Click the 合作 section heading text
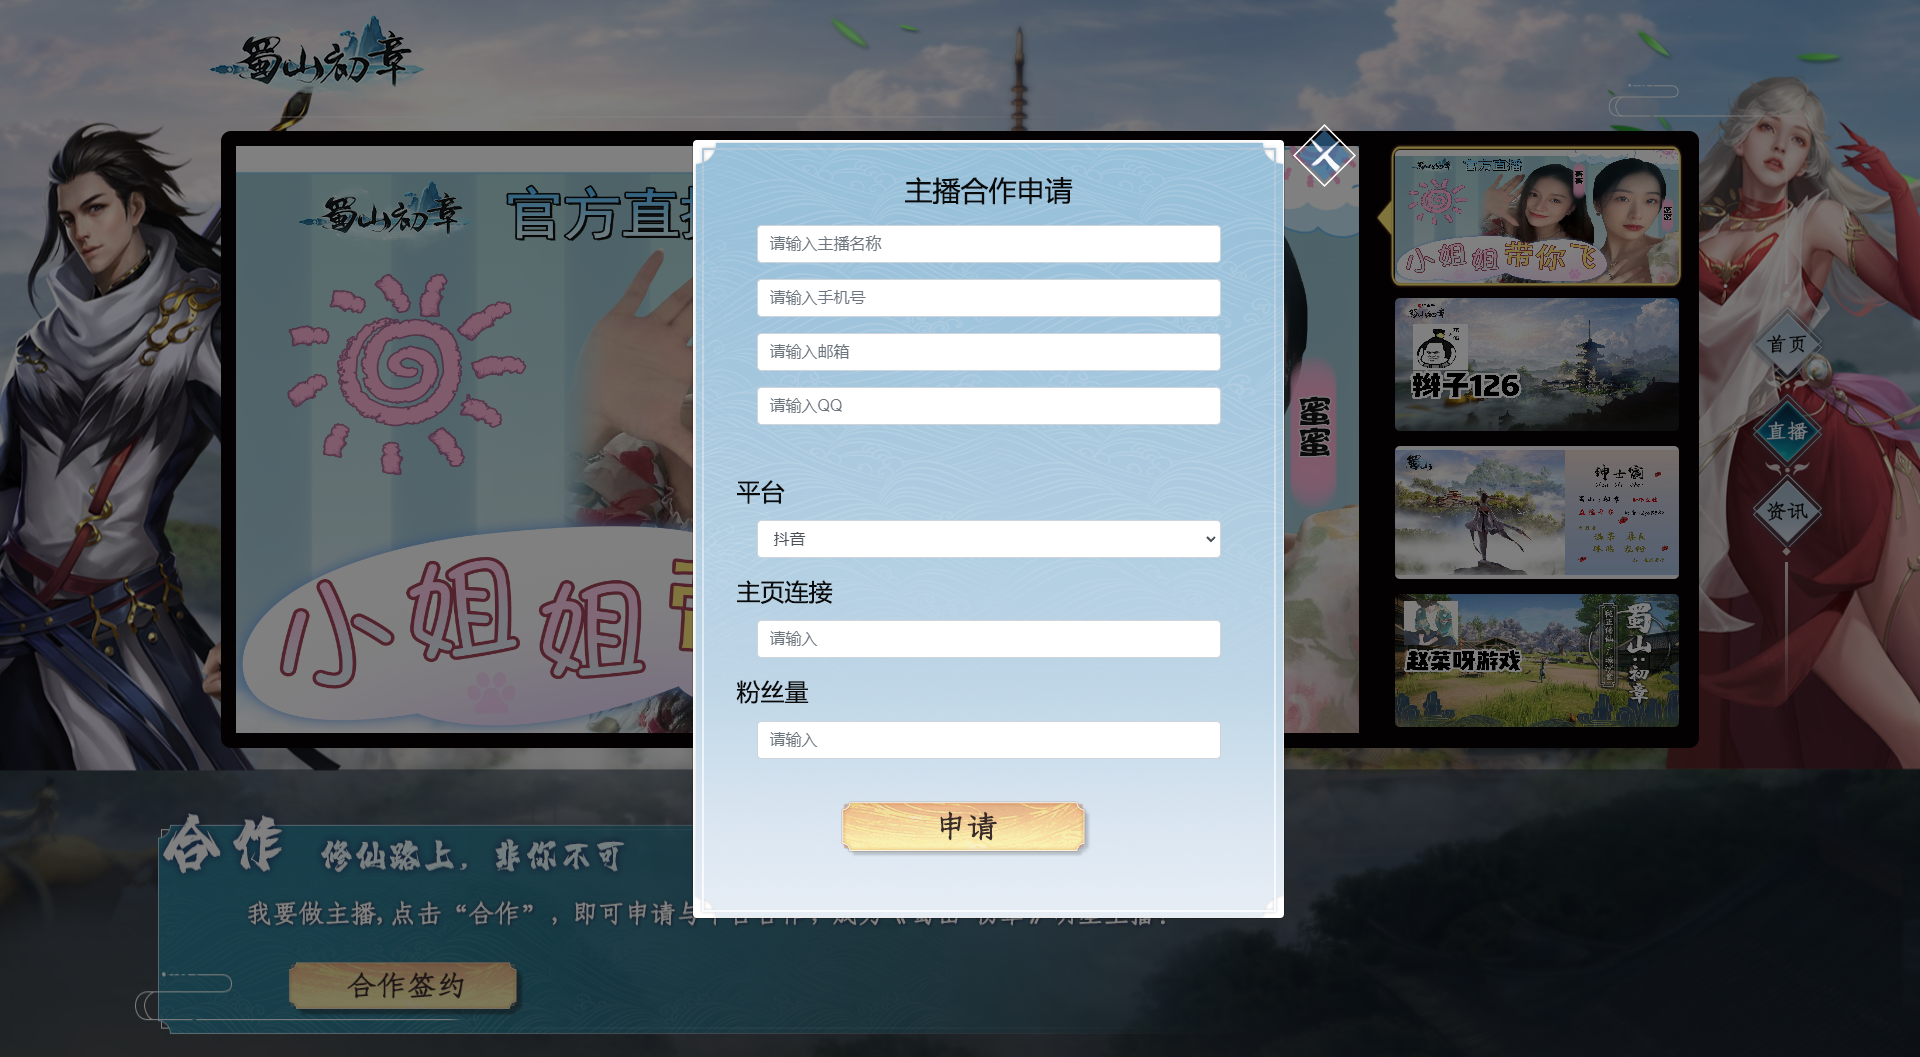Image resolution: width=1920 pixels, height=1057 pixels. pos(224,845)
